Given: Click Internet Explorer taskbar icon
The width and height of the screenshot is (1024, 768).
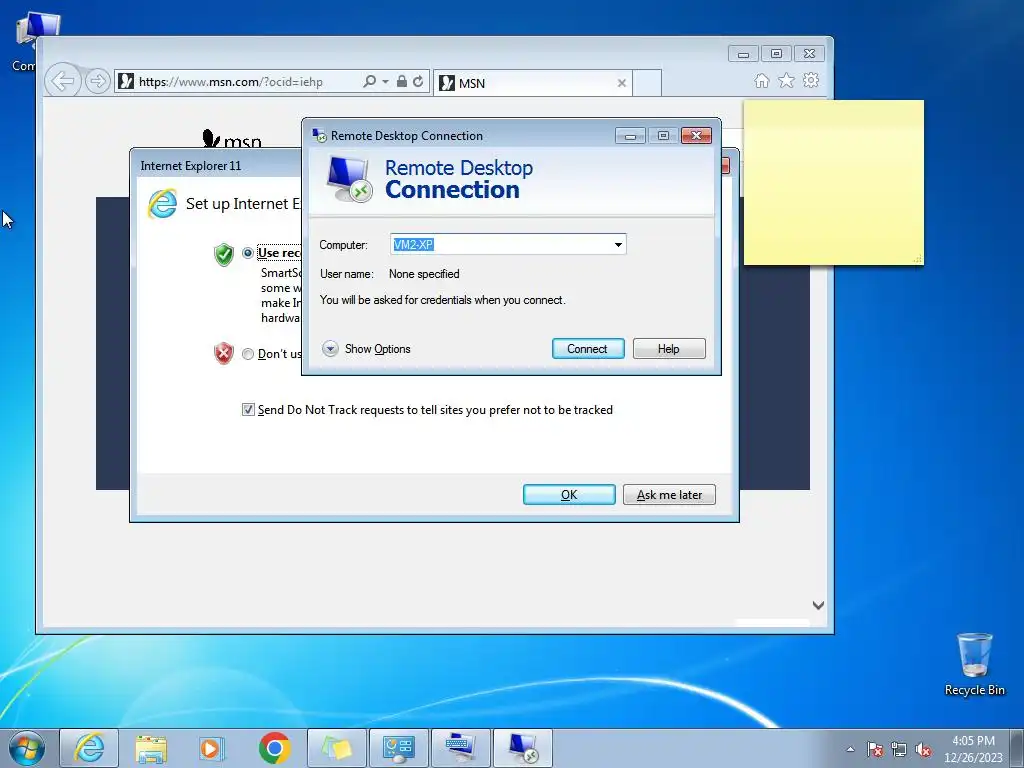Looking at the screenshot, I should click(x=89, y=748).
